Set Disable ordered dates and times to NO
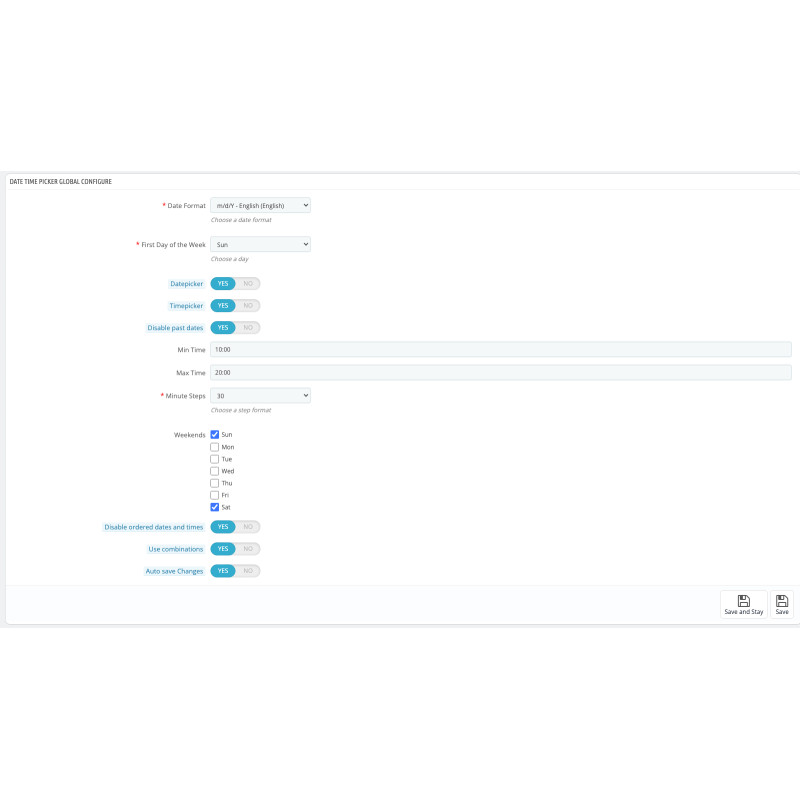The image size is (800, 800). pyautogui.click(x=248, y=527)
